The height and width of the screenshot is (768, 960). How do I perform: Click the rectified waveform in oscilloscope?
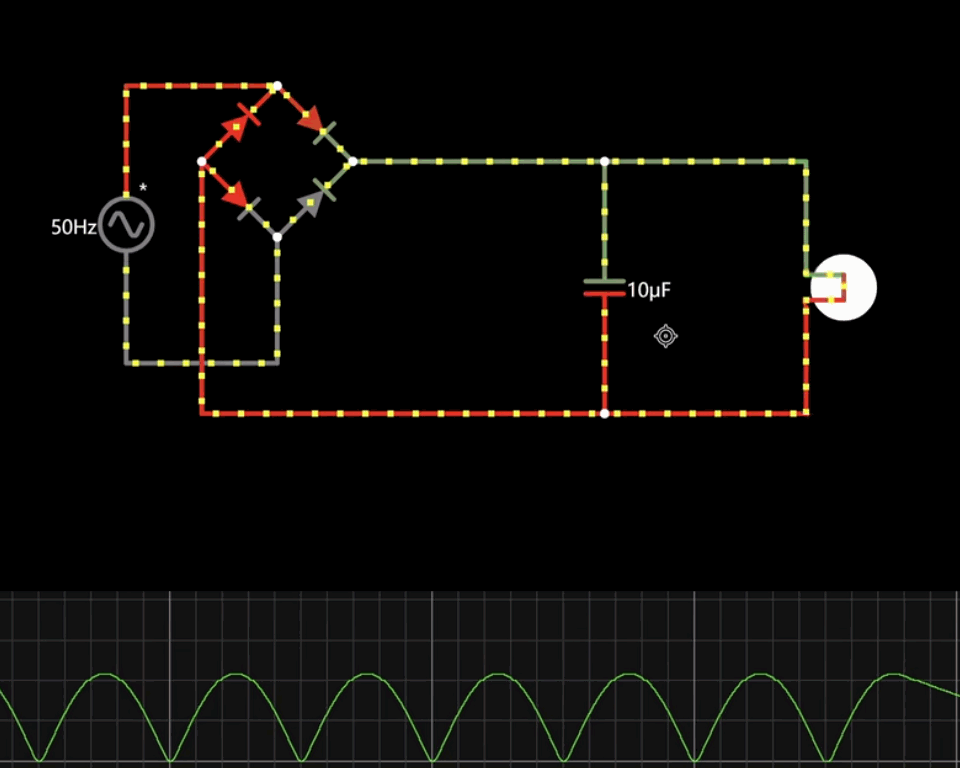point(480,717)
